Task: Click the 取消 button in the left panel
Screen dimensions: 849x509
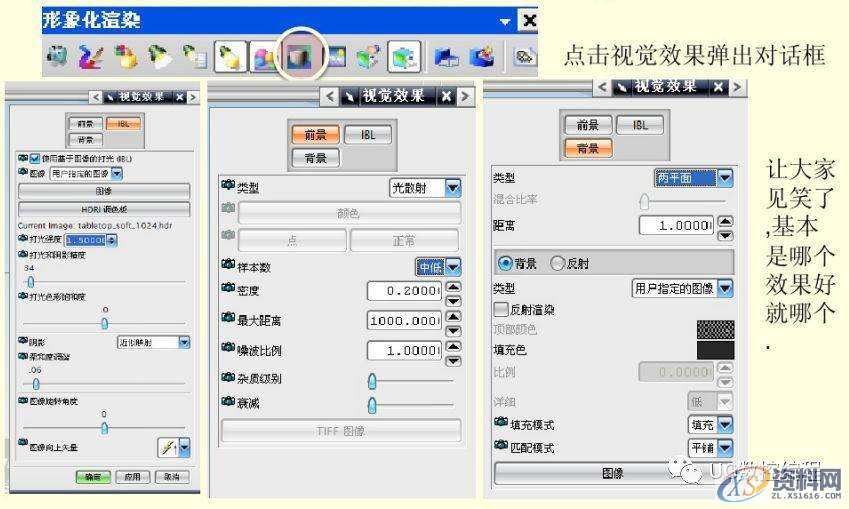Action: pos(172,477)
